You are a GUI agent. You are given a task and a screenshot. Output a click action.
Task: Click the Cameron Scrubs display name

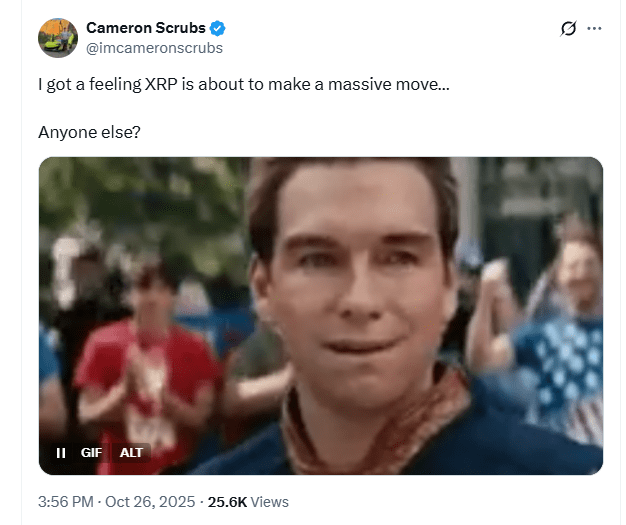click(x=146, y=28)
